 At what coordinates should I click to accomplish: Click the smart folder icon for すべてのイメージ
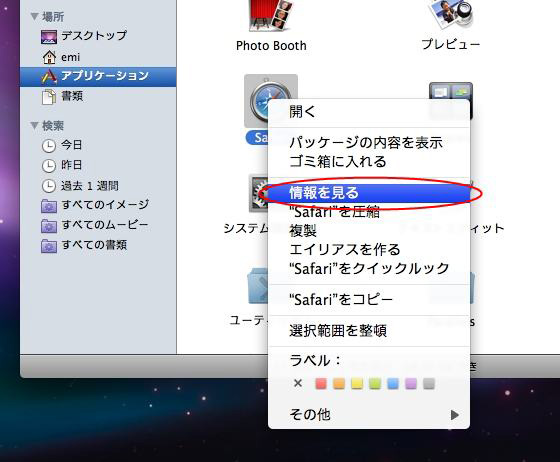click(49, 206)
